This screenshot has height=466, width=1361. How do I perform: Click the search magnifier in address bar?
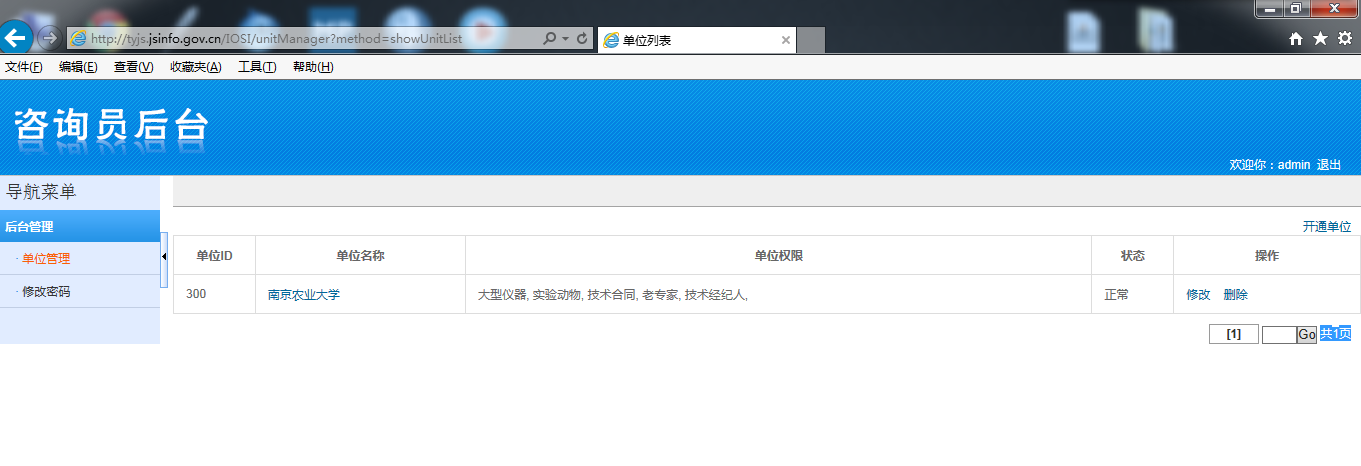[549, 39]
